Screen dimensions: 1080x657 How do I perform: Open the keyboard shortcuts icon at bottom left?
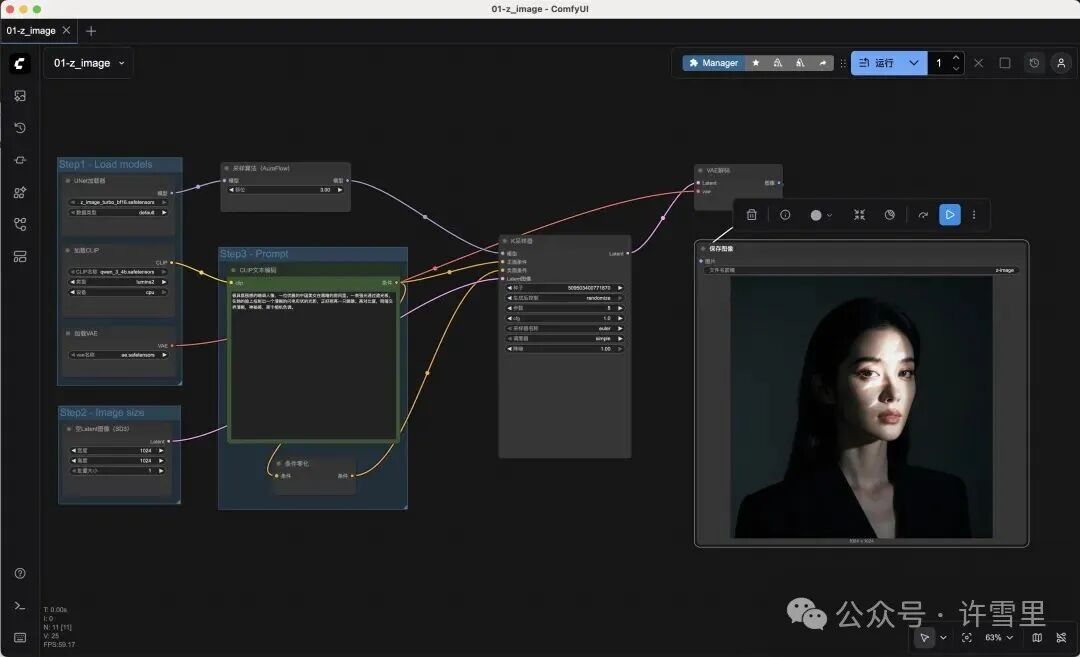(x=20, y=638)
